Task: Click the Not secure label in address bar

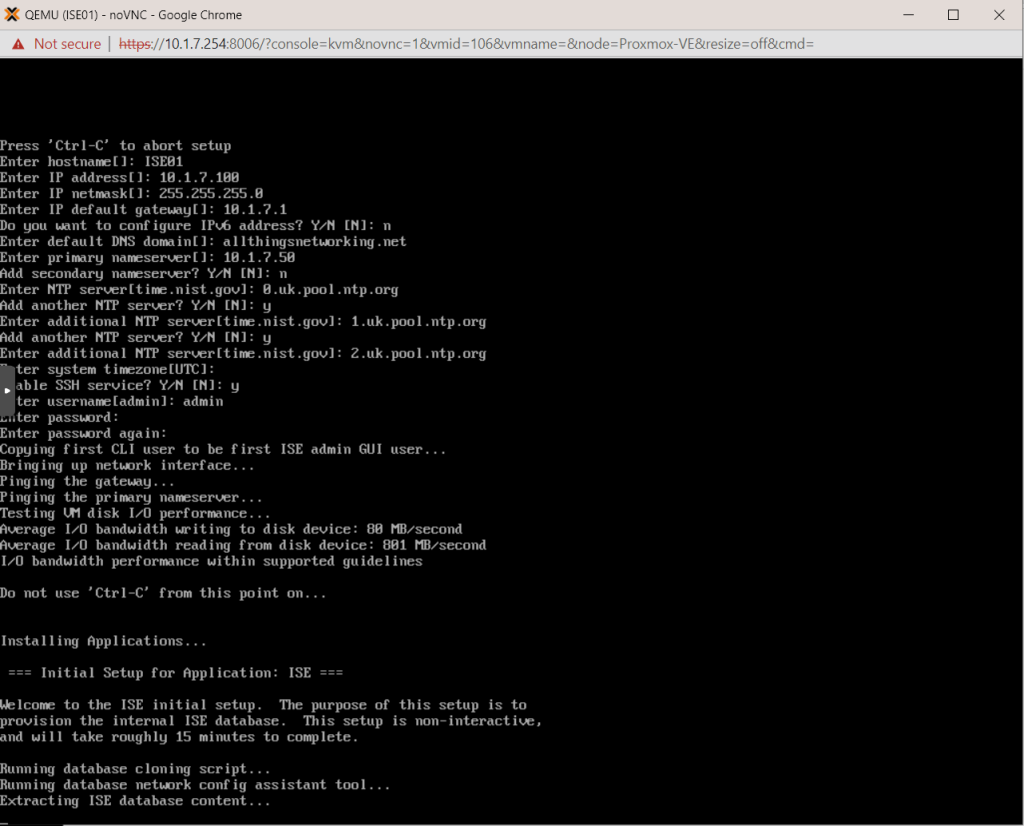Action: coord(67,44)
